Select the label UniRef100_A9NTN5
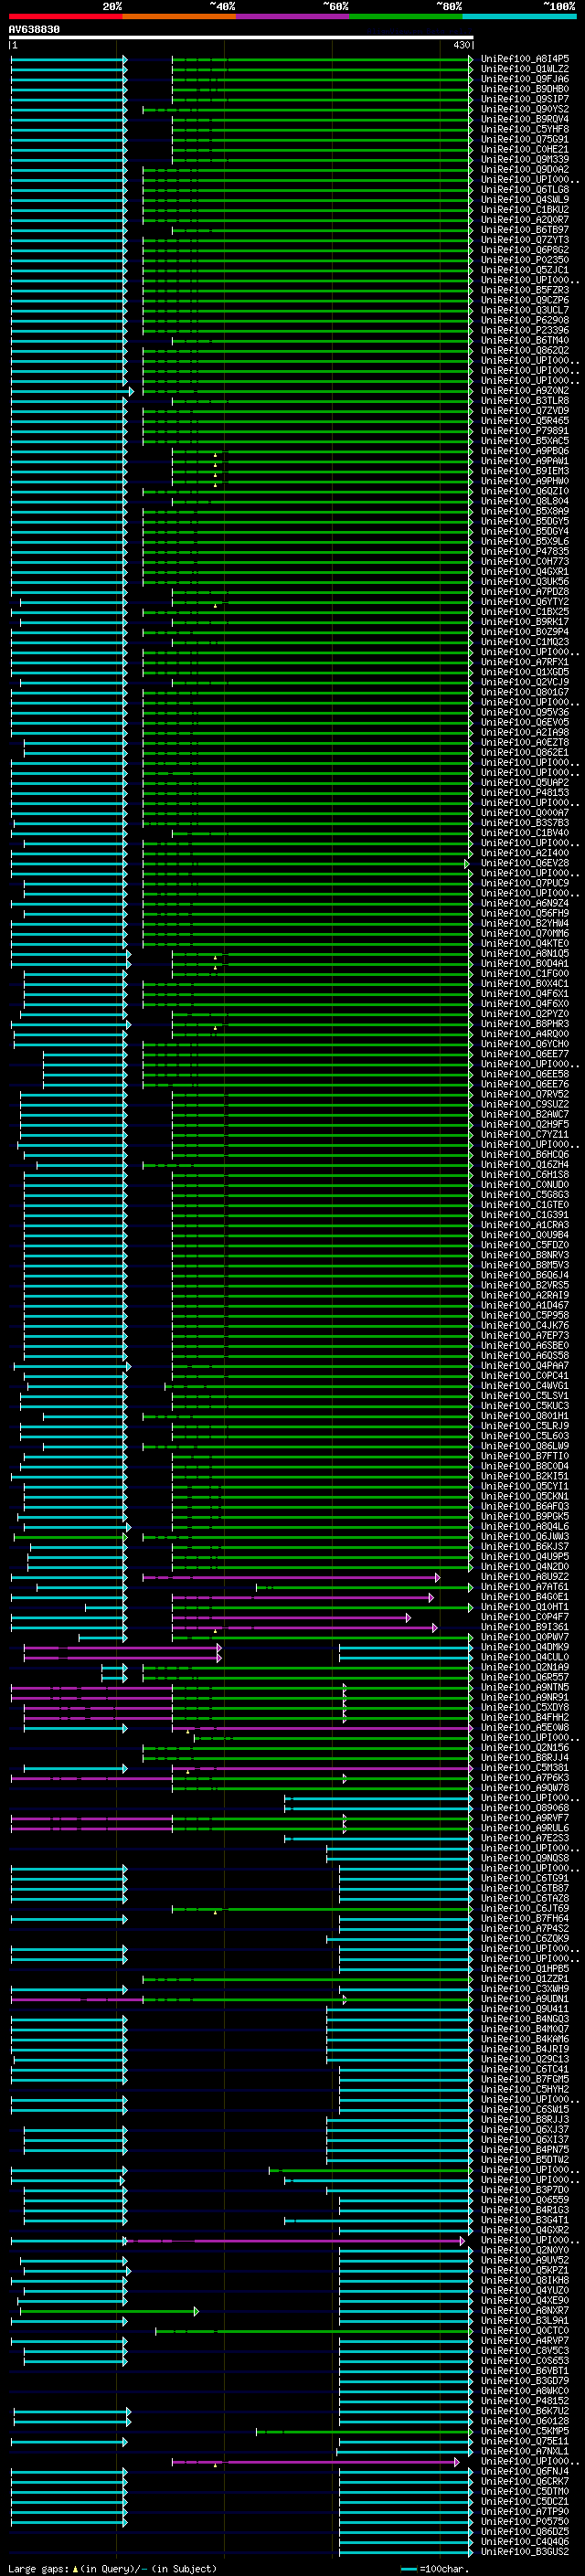The image size is (585, 2576). click(x=524, y=1687)
